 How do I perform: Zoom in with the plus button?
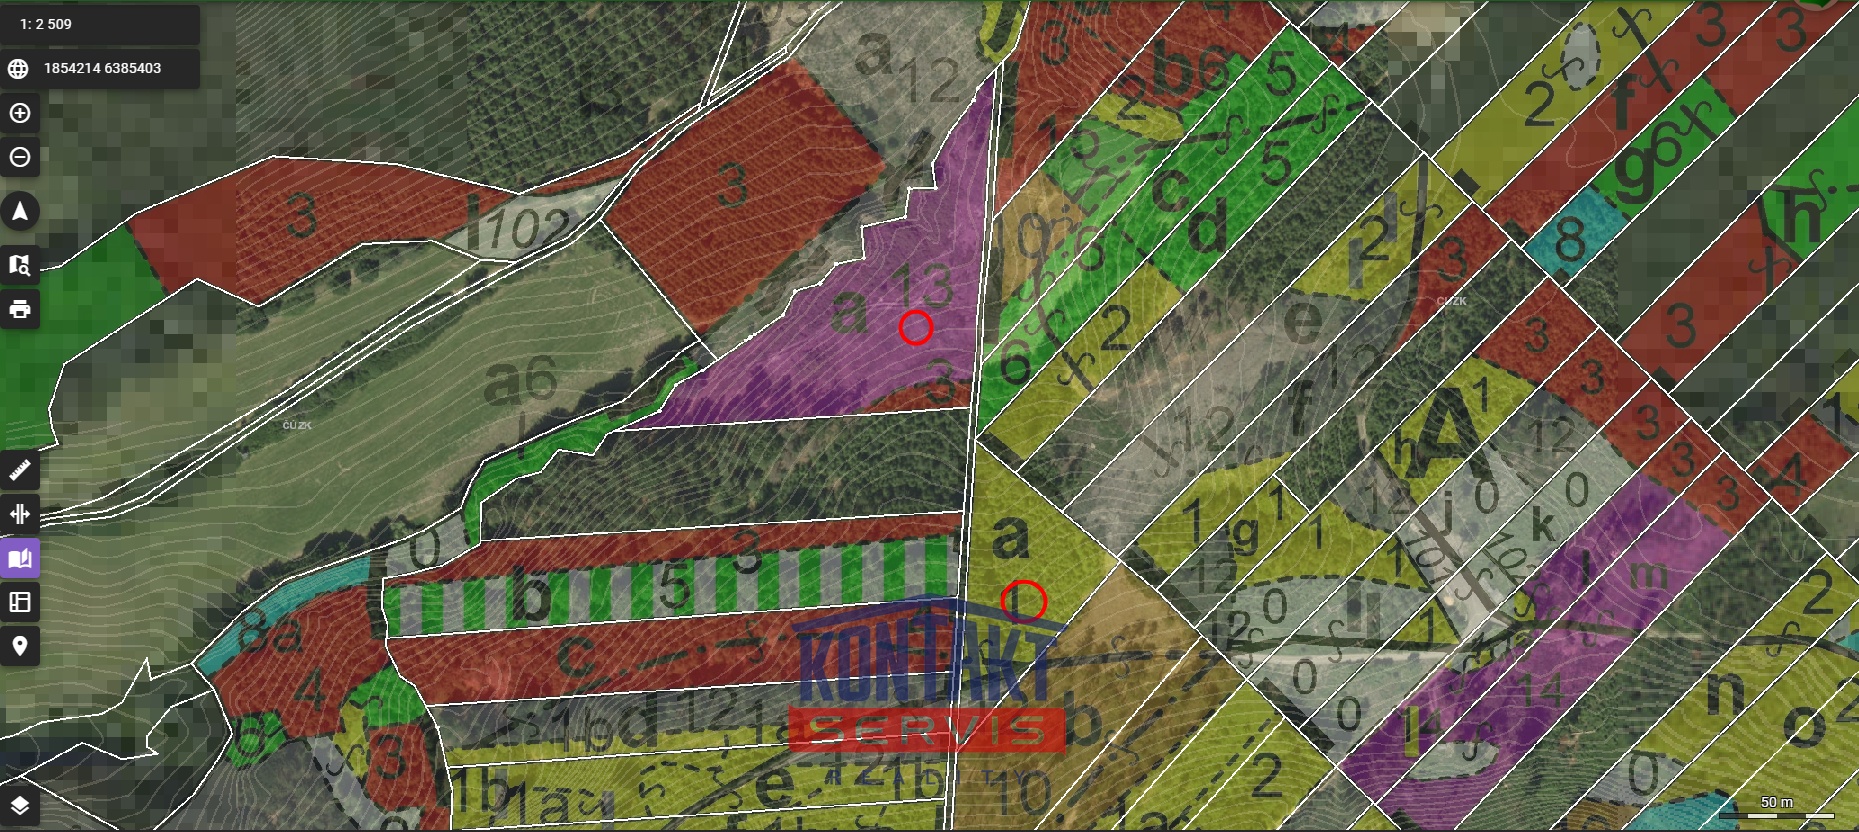[20, 114]
